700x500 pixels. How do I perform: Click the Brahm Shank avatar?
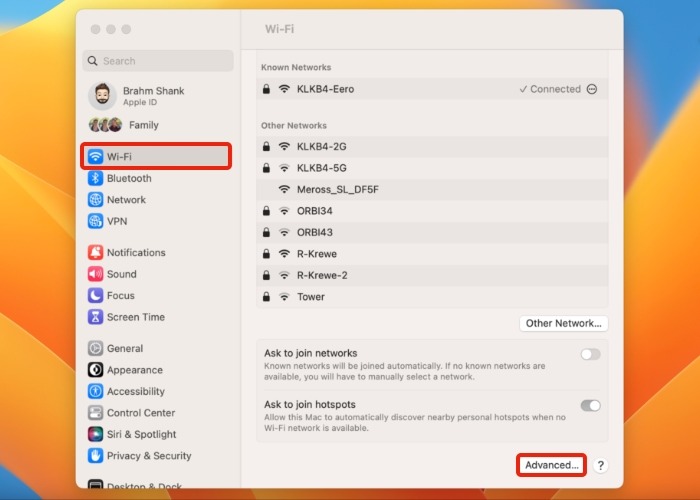point(102,96)
